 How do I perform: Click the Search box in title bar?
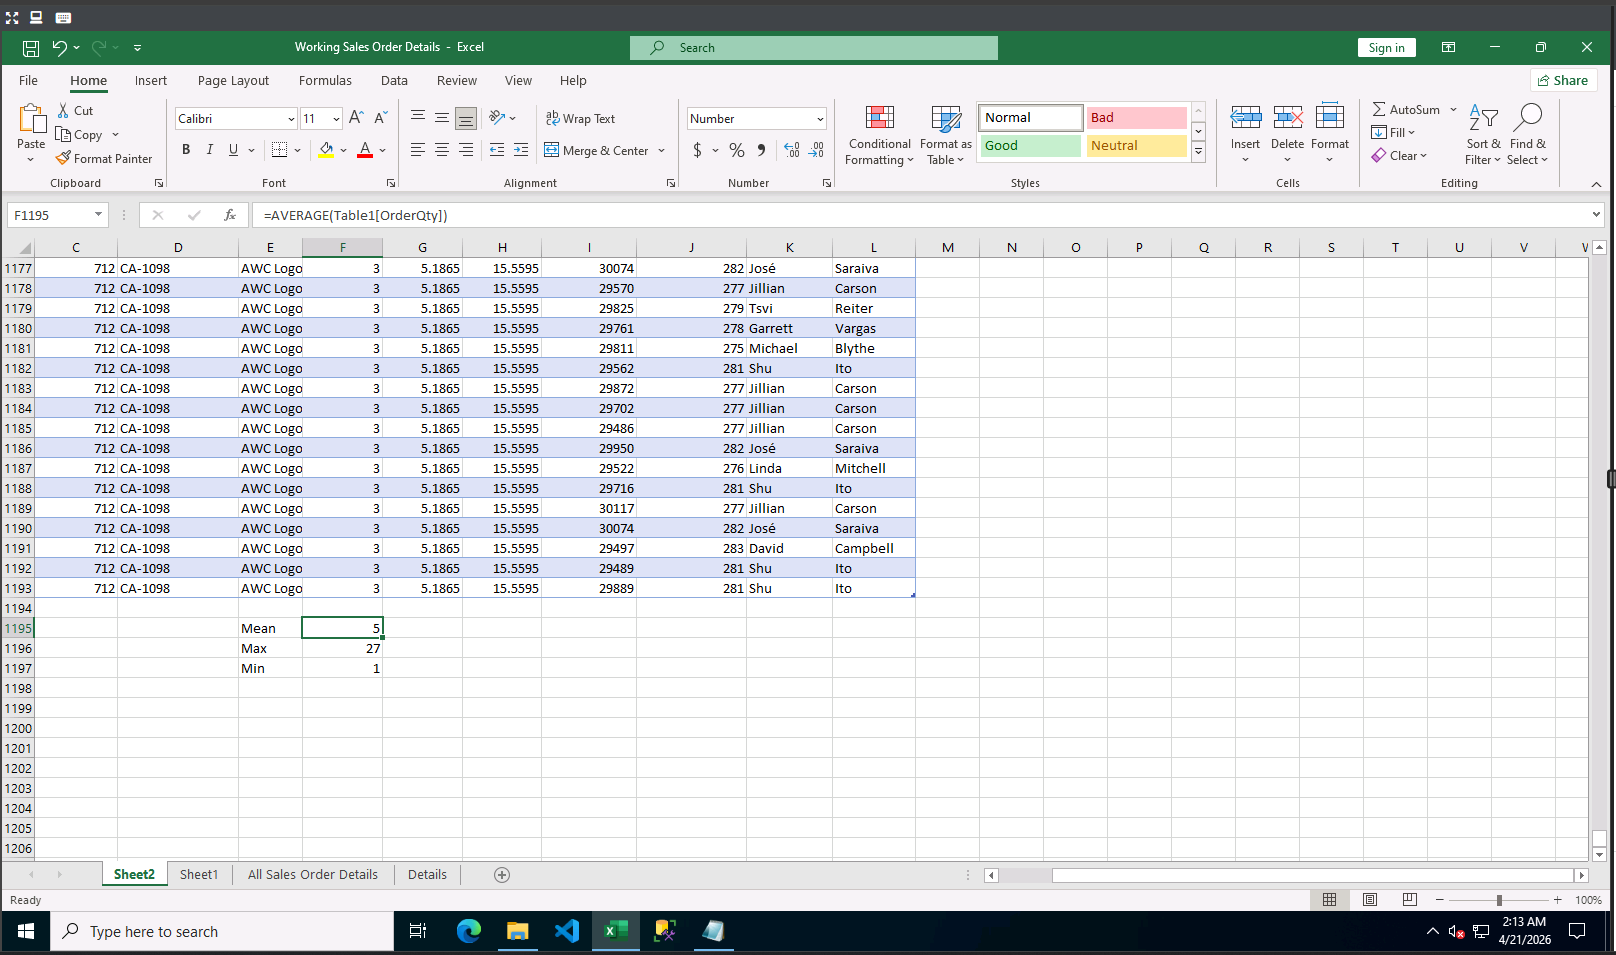tap(813, 48)
